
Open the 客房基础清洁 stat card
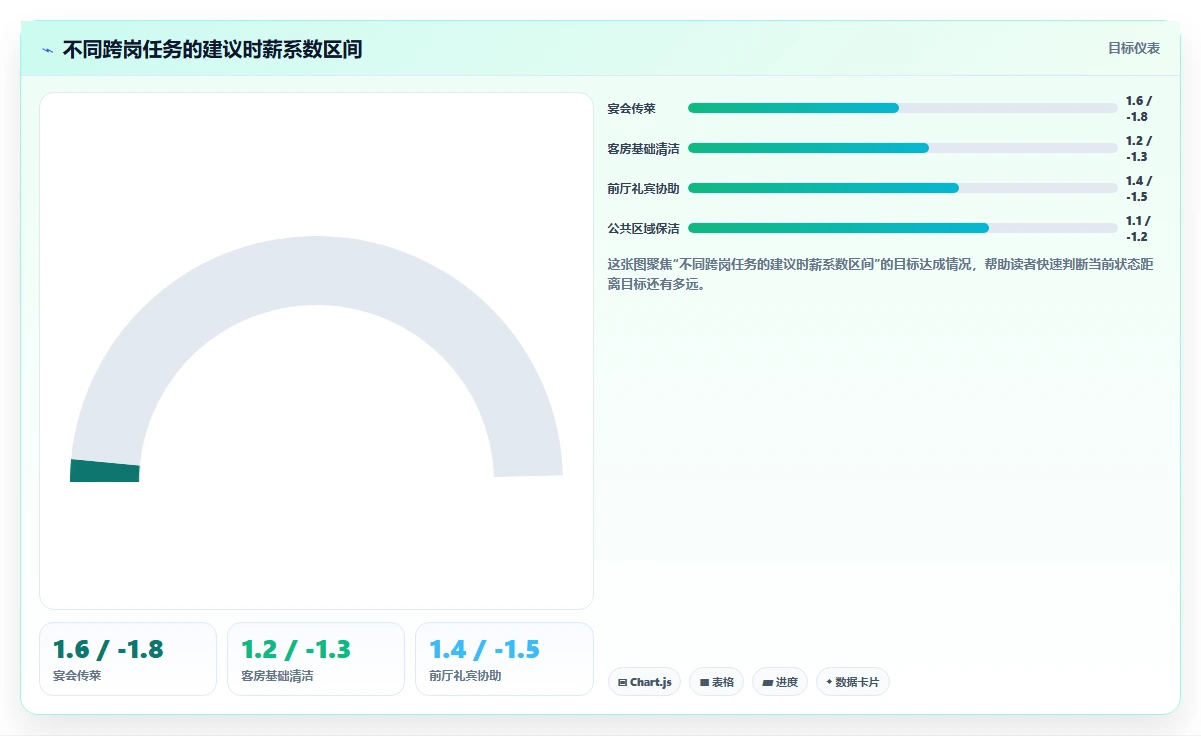(x=316, y=659)
